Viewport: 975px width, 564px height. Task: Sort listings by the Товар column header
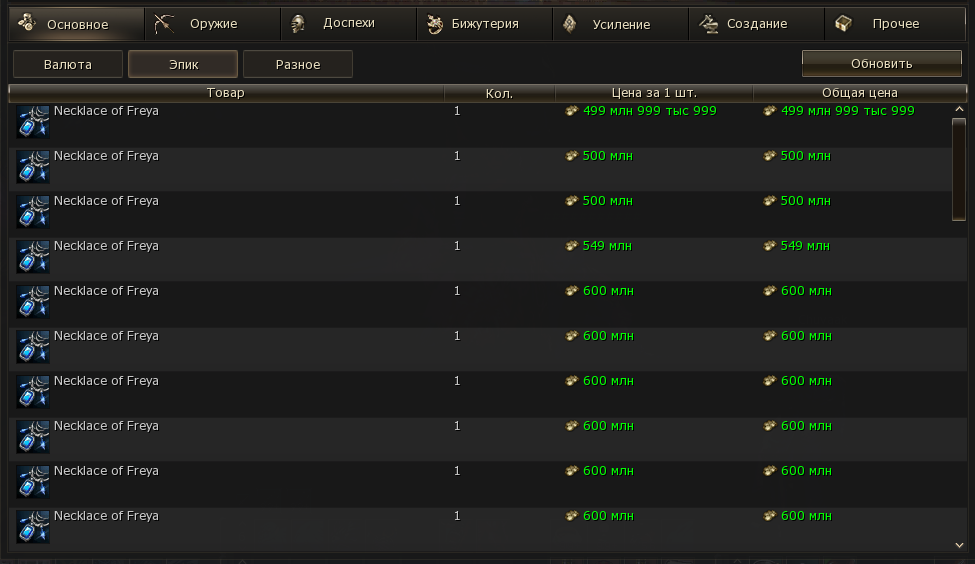226,93
